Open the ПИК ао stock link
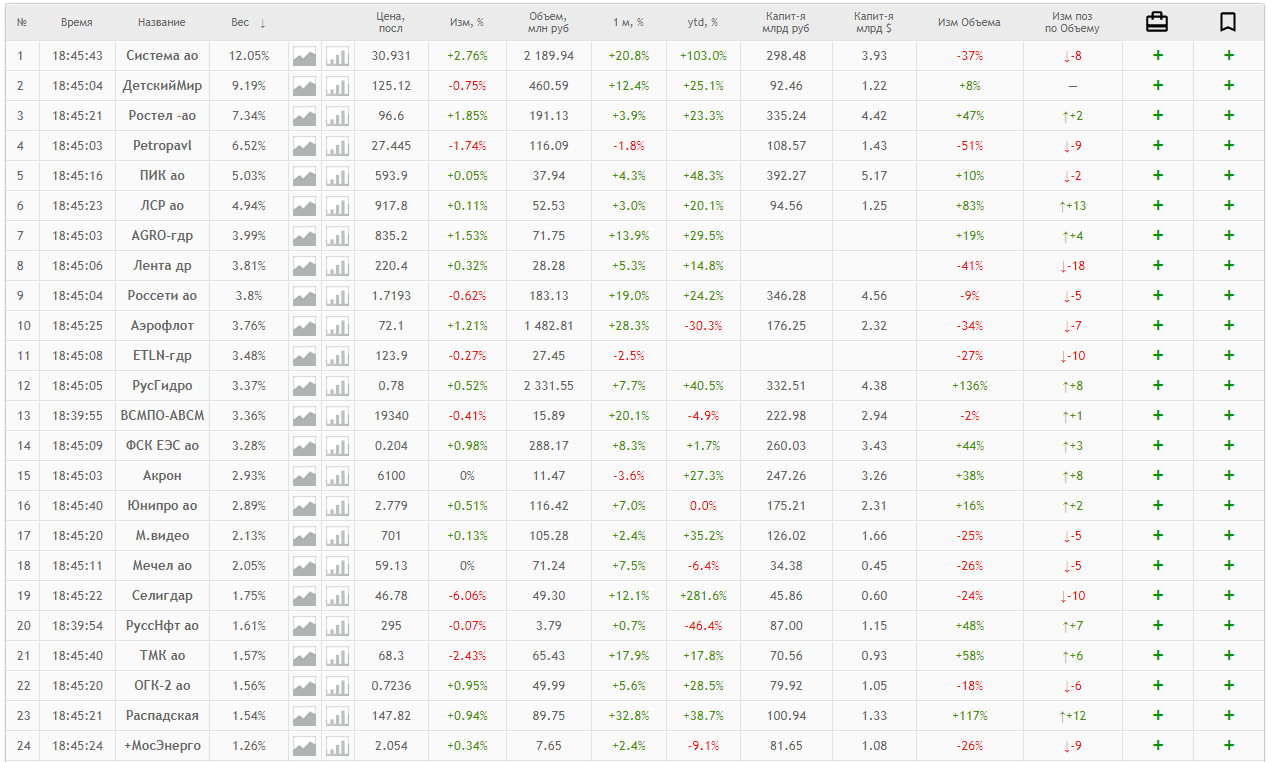Image resolution: width=1271 pixels, height=762 pixels. click(x=162, y=176)
